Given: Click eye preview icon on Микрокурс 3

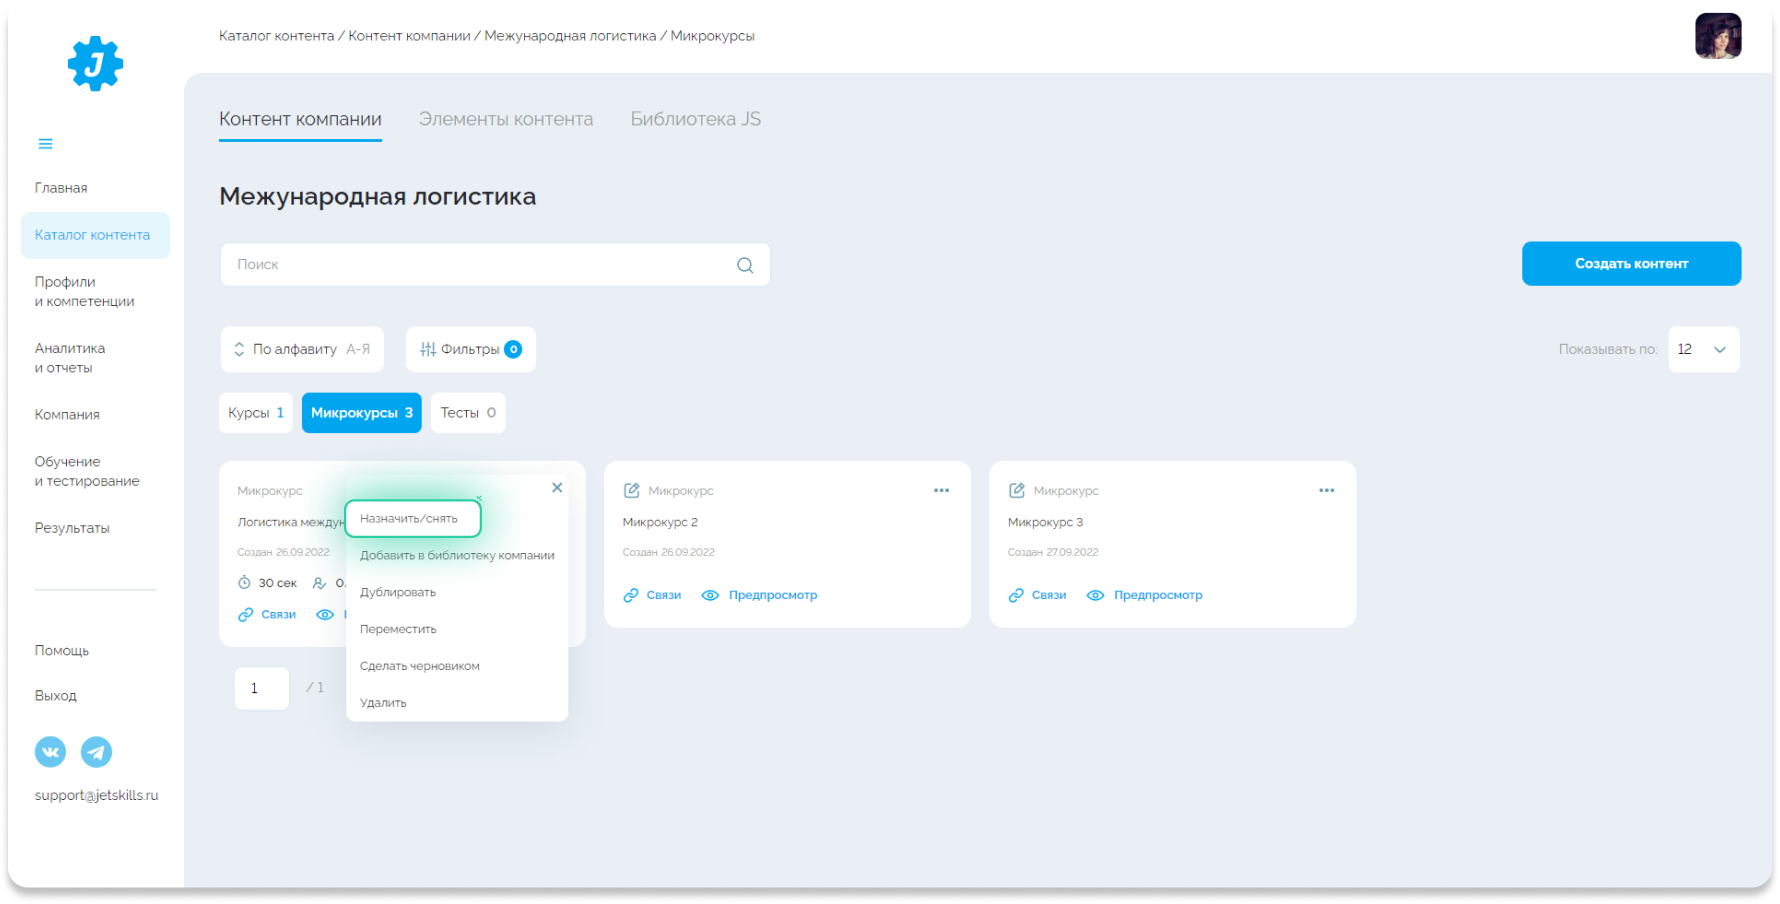Looking at the screenshot, I should [x=1095, y=595].
